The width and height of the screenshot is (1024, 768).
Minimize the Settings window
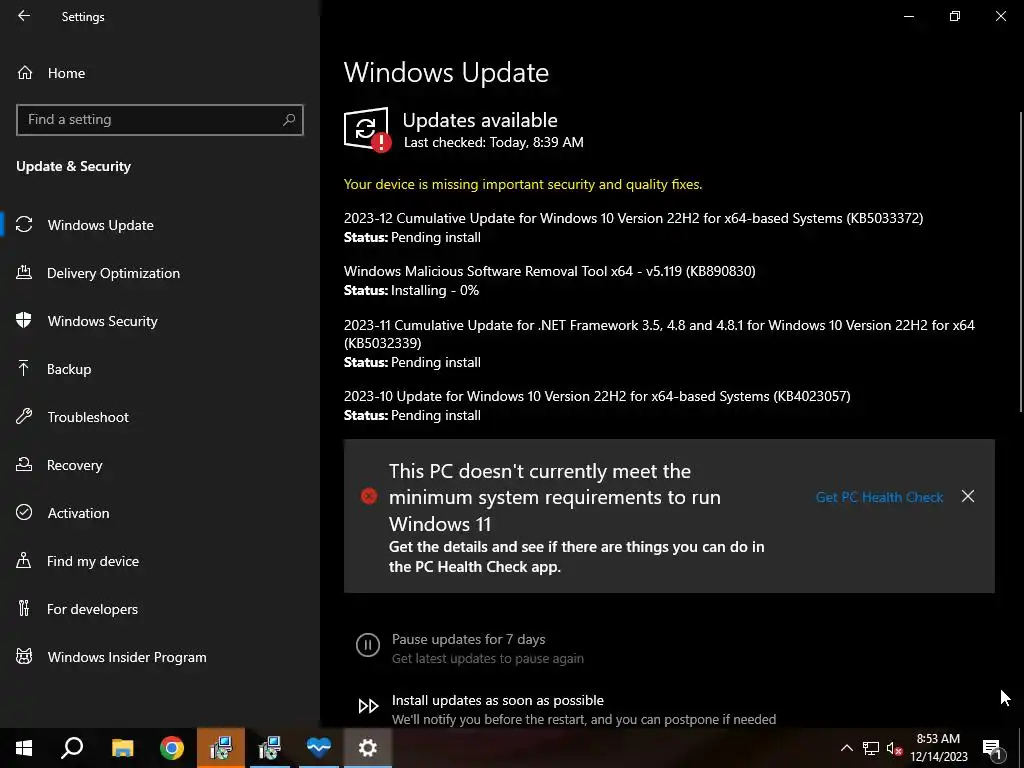pyautogui.click(x=908, y=16)
